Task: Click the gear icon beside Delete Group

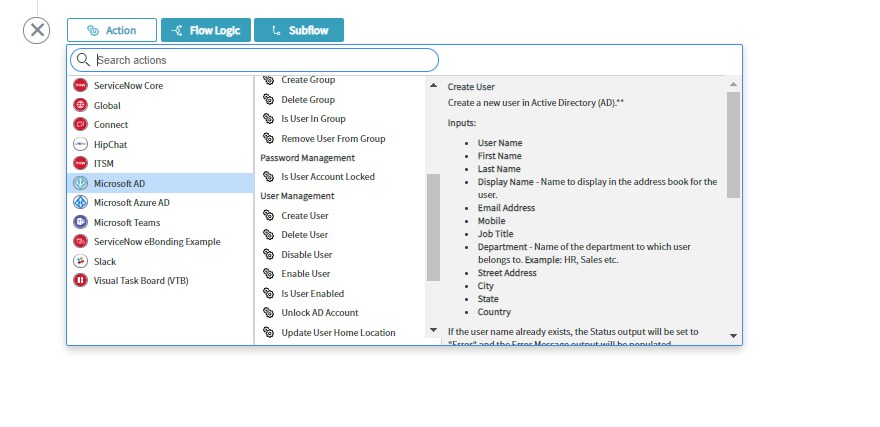Action: [269, 99]
